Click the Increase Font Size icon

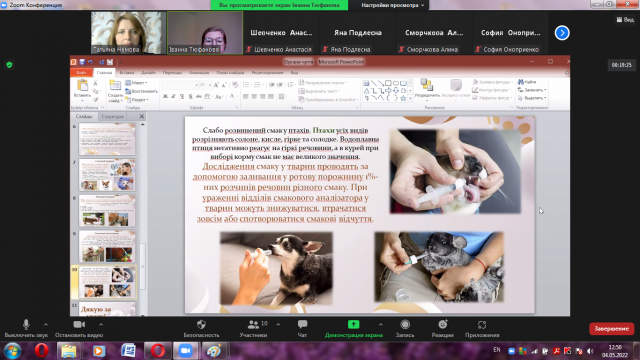tap(216, 85)
